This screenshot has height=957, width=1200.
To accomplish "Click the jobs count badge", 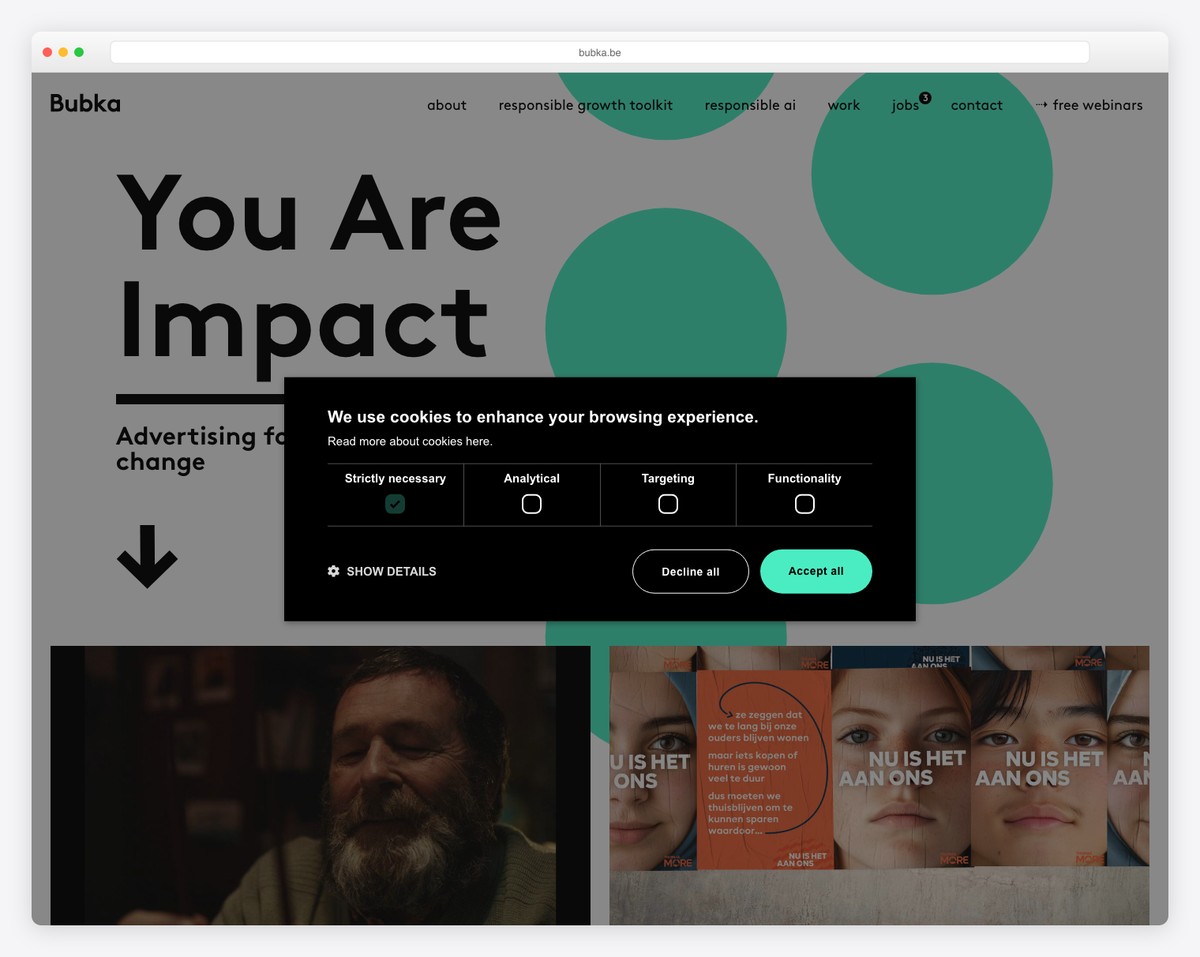I will click(x=925, y=97).
